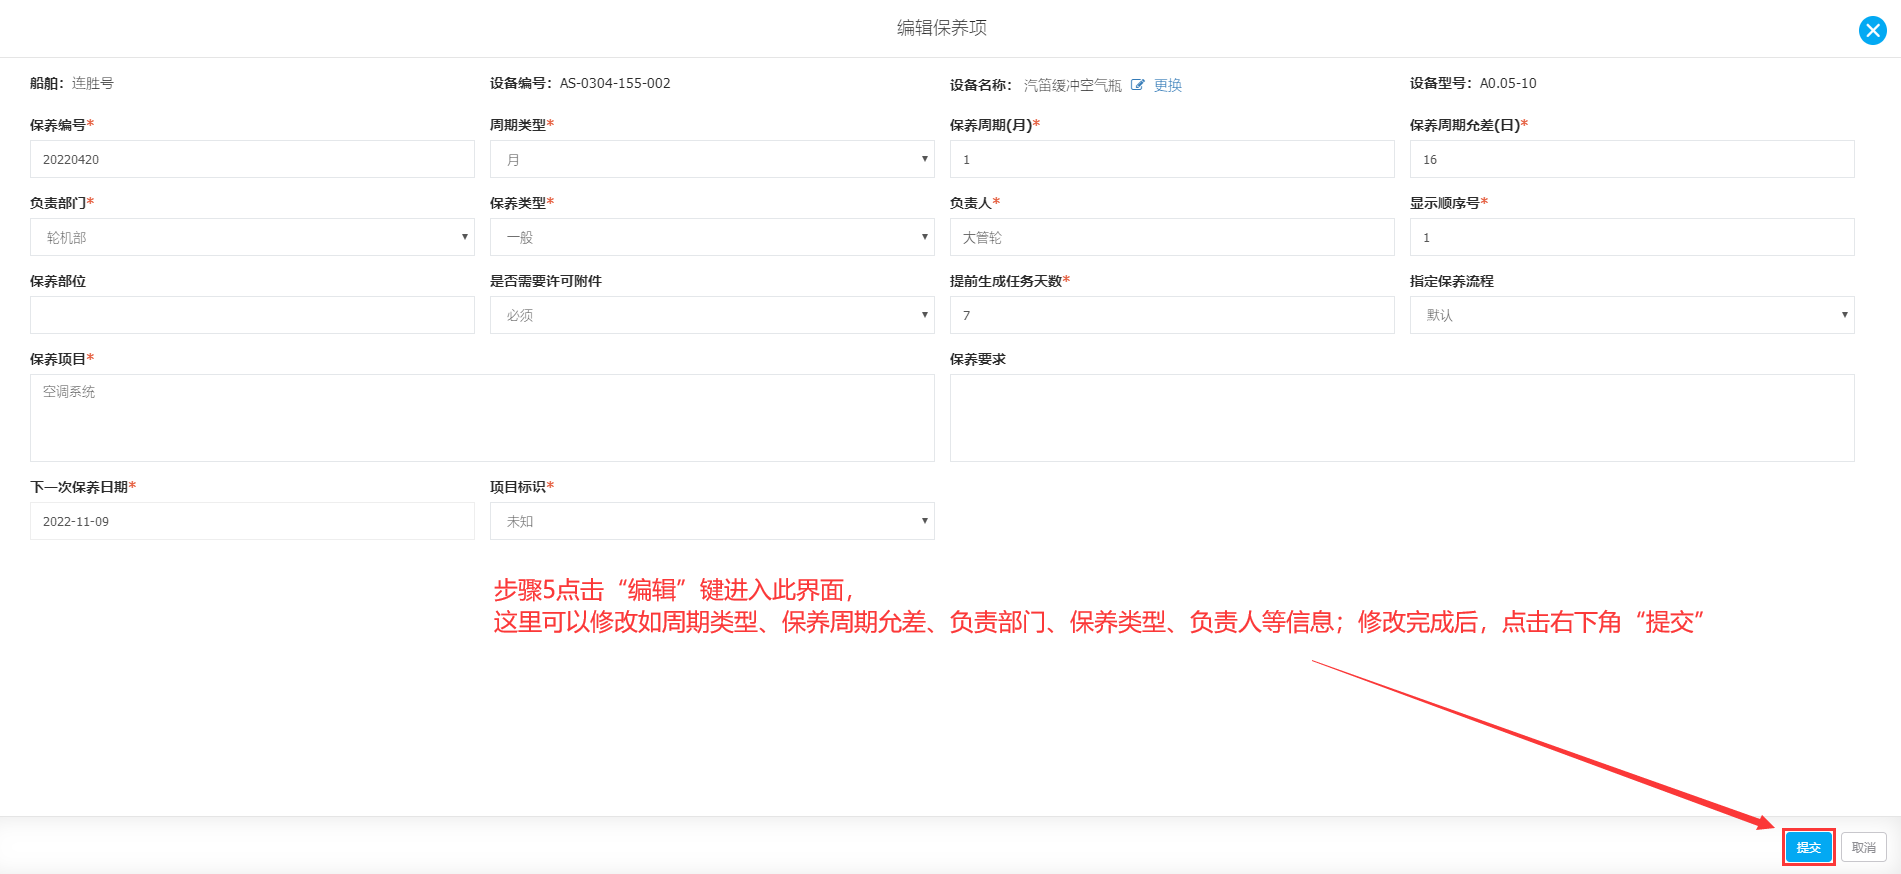The image size is (1901, 874).
Task: Click the empty 保养部位 input field
Action: [252, 315]
